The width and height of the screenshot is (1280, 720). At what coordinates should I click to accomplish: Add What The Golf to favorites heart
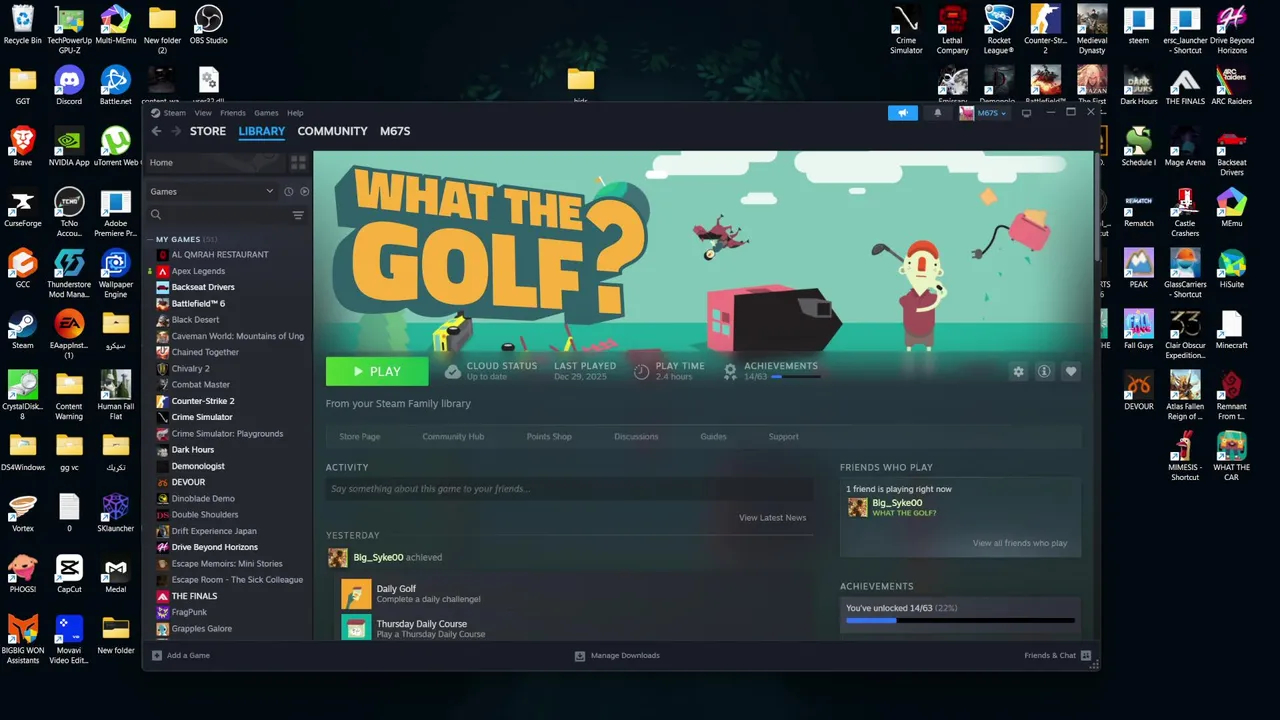[x=1071, y=371]
